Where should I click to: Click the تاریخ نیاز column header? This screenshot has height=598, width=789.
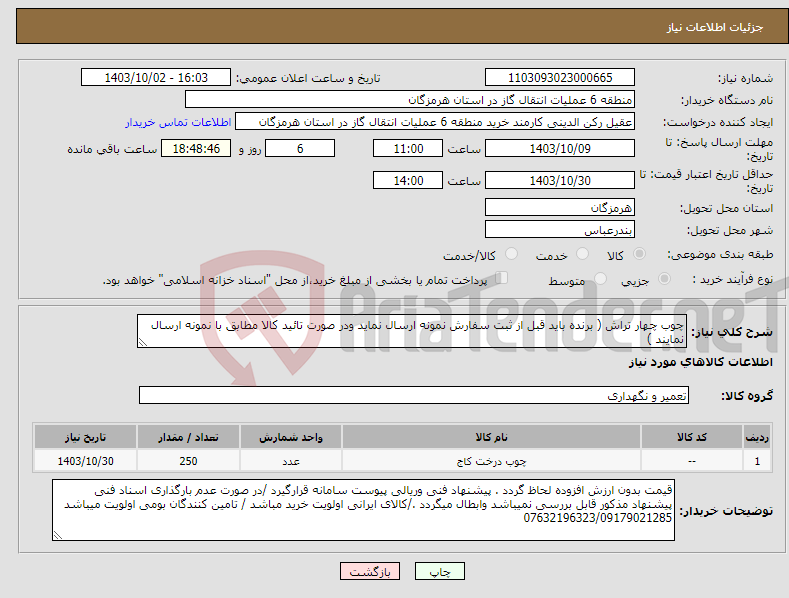click(86, 437)
